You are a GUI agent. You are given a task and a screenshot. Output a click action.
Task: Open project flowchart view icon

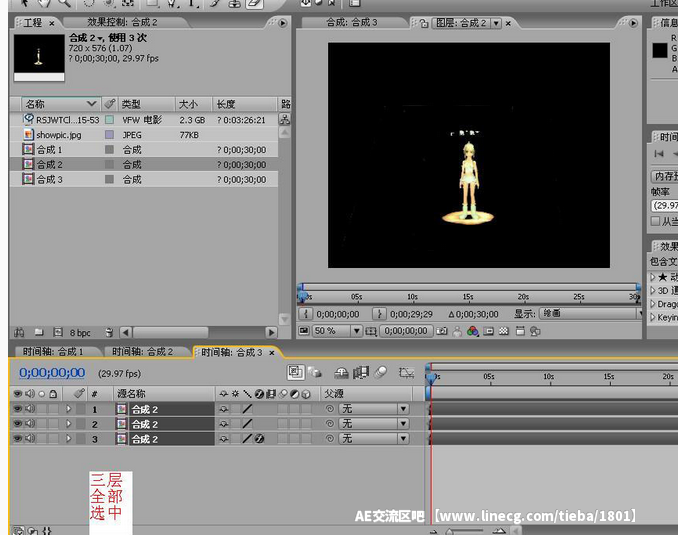click(x=285, y=119)
